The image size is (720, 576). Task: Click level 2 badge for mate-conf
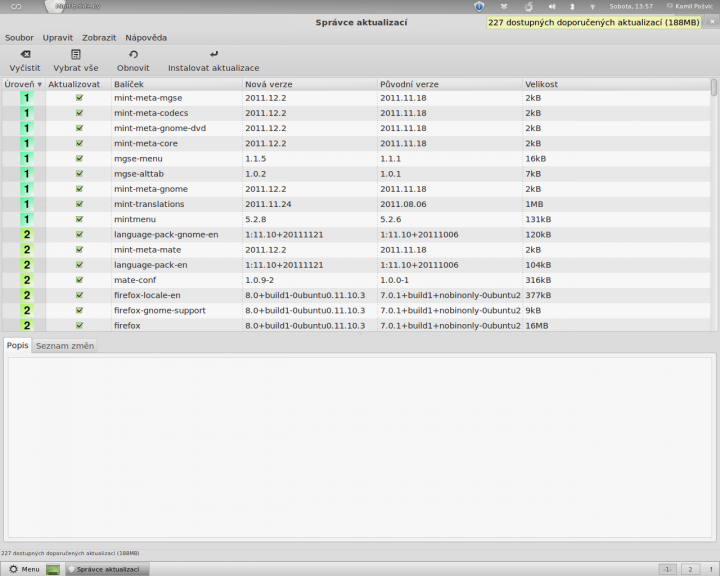coord(27,280)
